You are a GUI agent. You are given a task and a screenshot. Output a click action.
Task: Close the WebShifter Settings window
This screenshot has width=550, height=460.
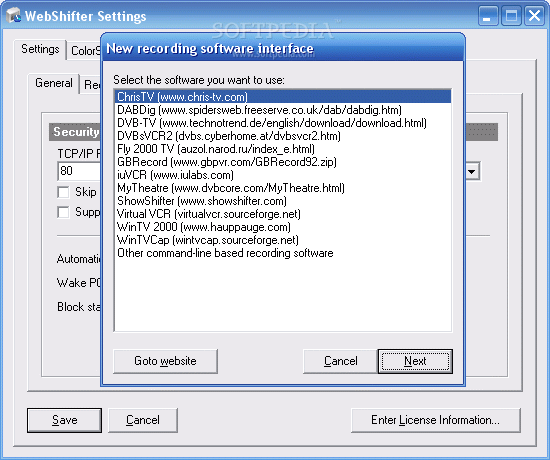click(535, 16)
